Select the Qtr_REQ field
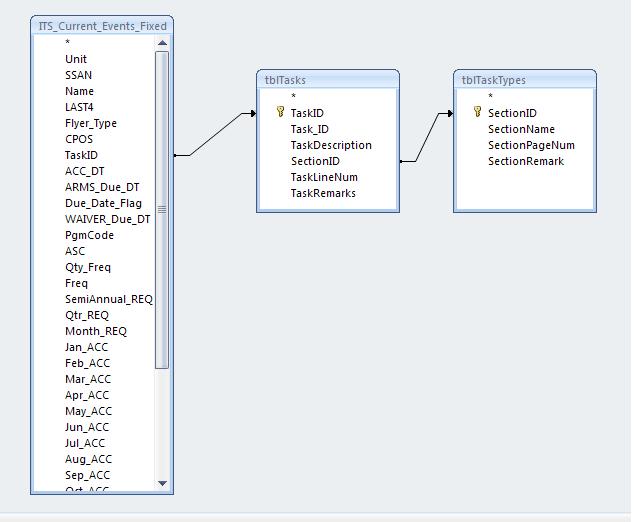The height and width of the screenshot is (522, 640). [x=87, y=315]
